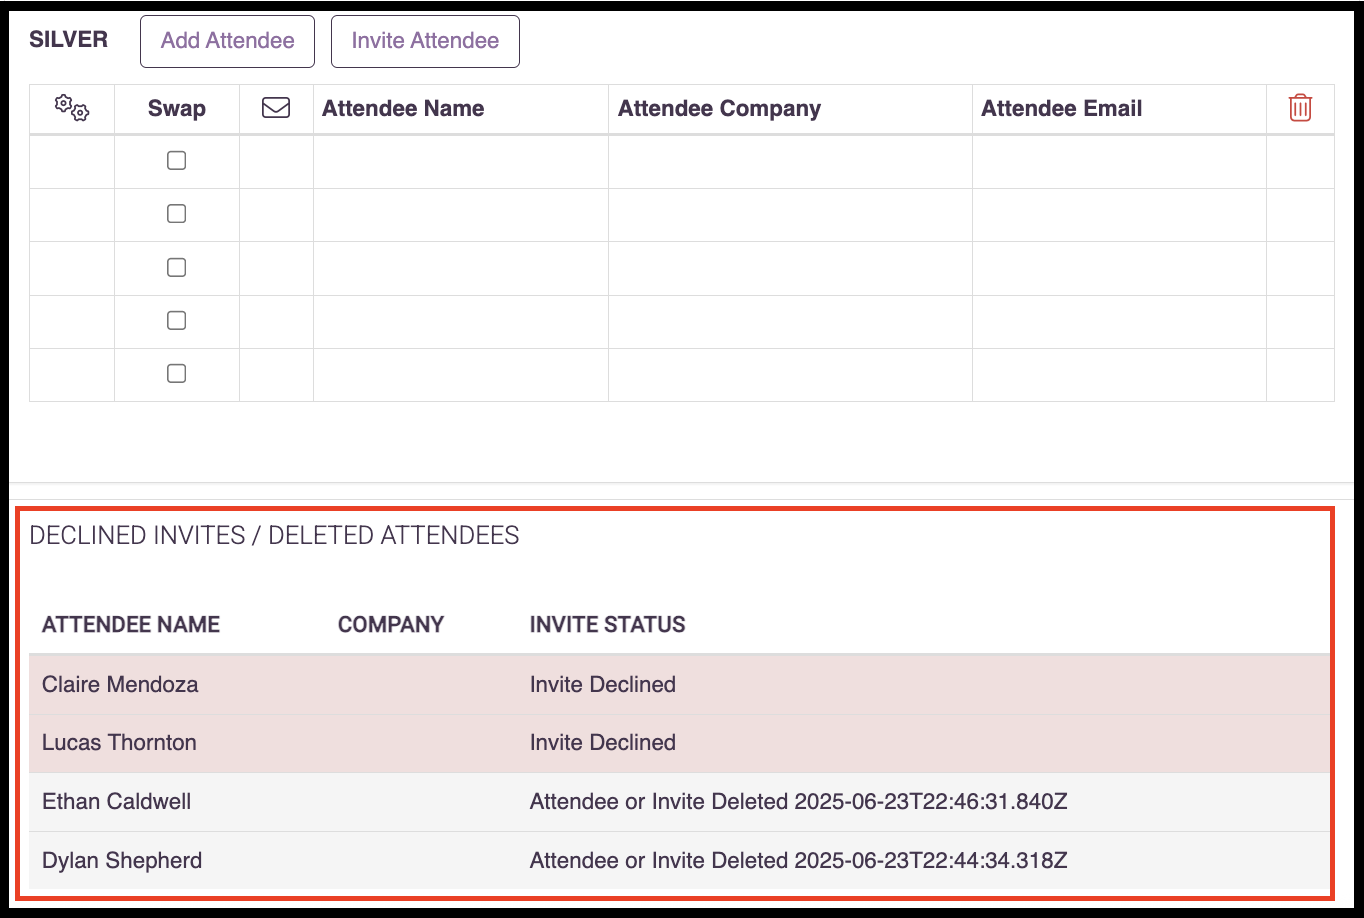Click the COMPANY header in declined table
The image size is (1364, 918).
coord(391,625)
